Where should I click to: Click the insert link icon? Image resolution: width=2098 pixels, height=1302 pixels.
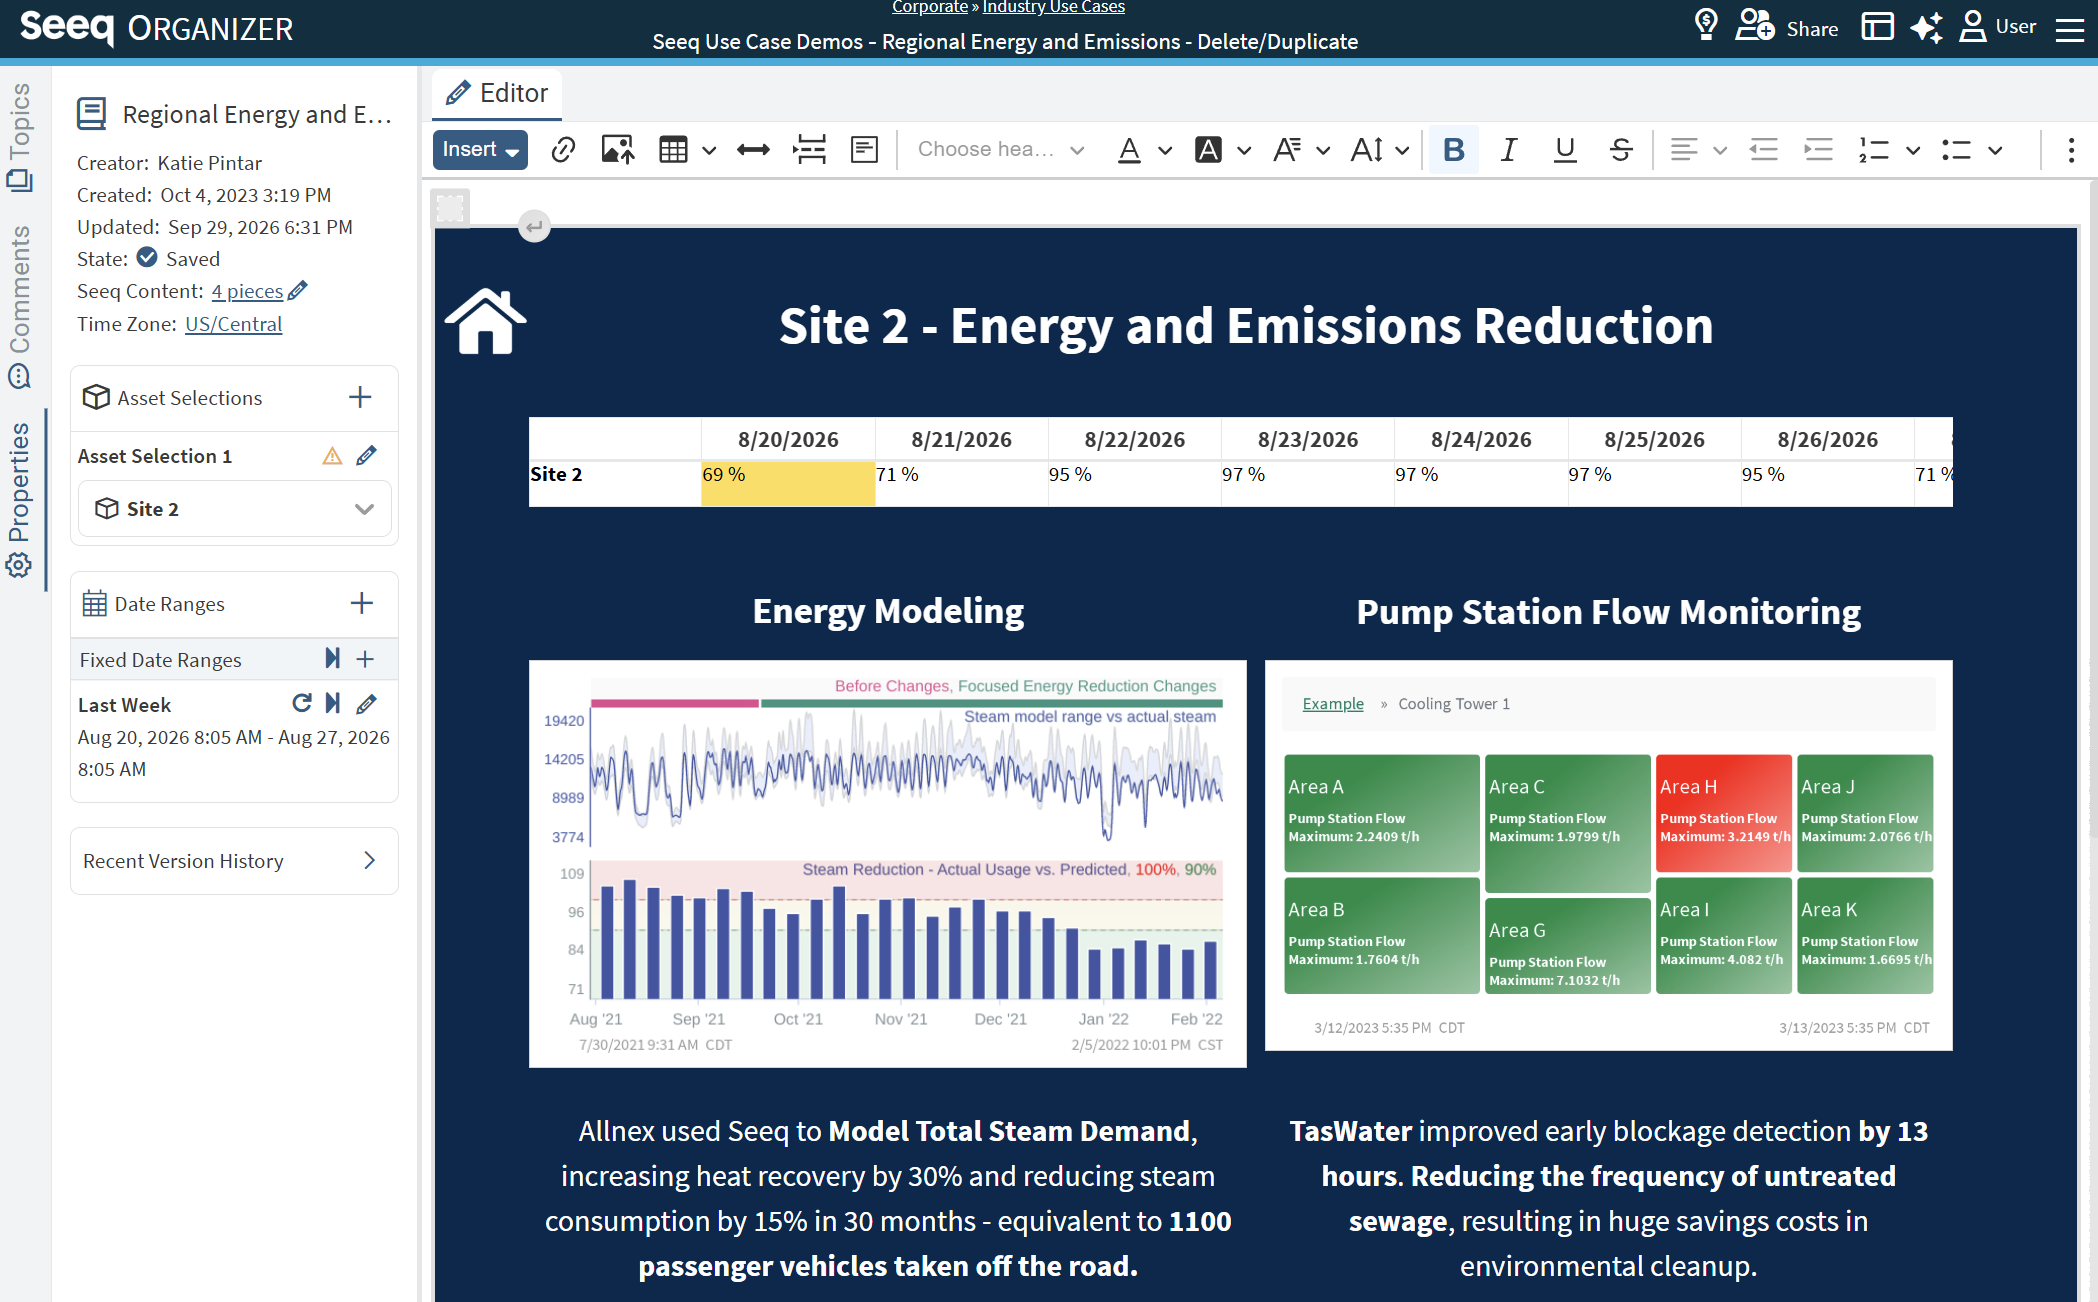[563, 150]
